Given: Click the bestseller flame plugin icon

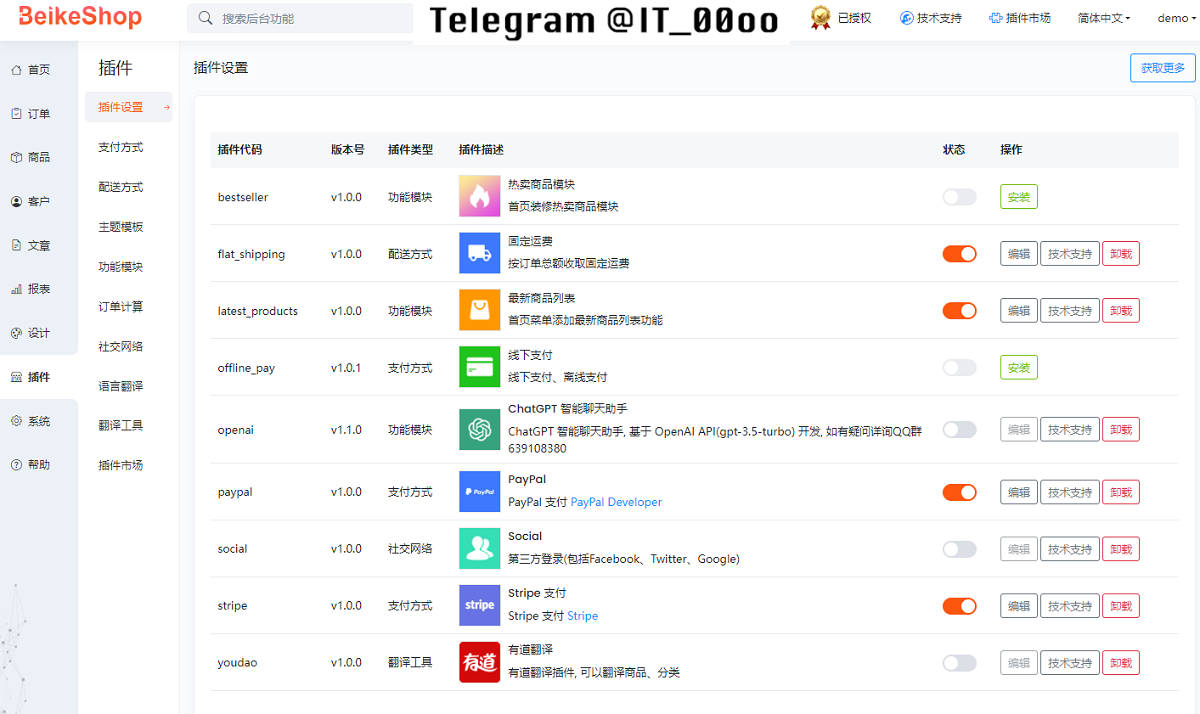Looking at the screenshot, I should coord(479,196).
